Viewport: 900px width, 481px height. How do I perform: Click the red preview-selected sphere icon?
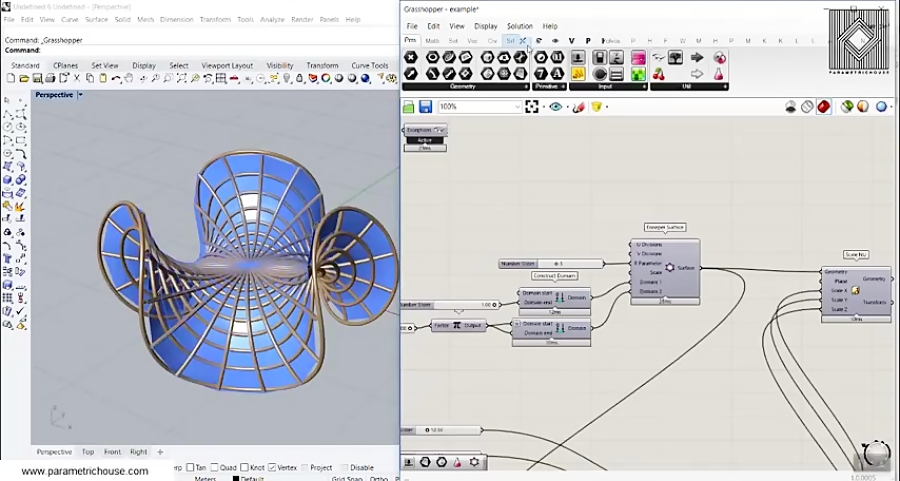pyautogui.click(x=824, y=107)
